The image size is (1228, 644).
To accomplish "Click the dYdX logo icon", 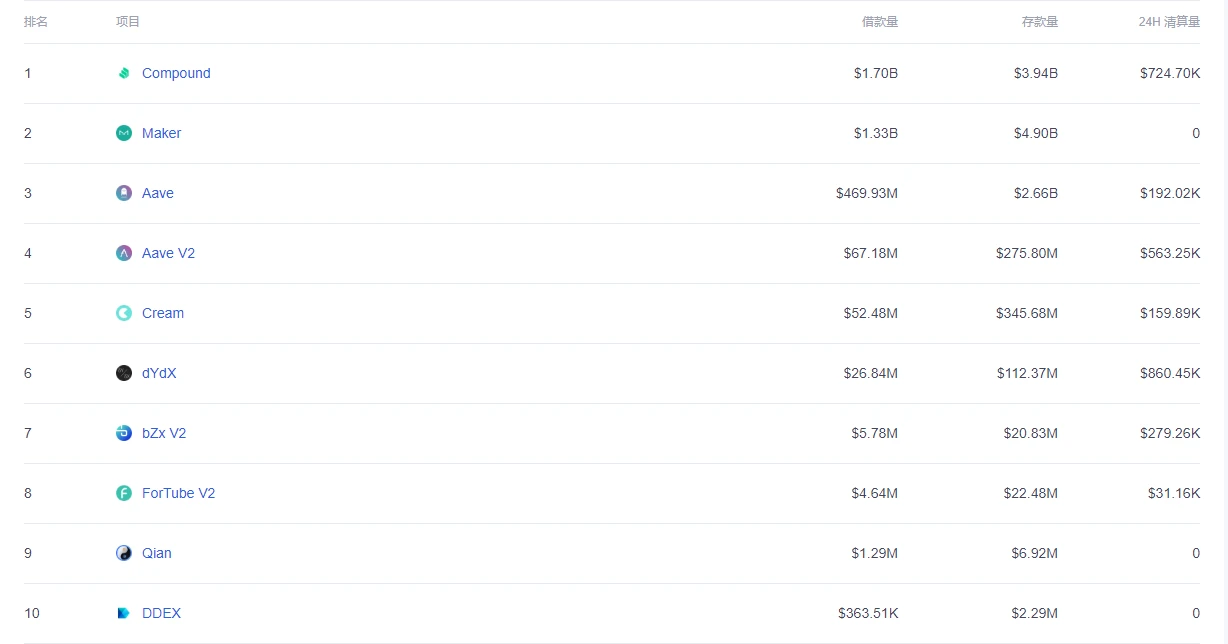I will tap(124, 373).
